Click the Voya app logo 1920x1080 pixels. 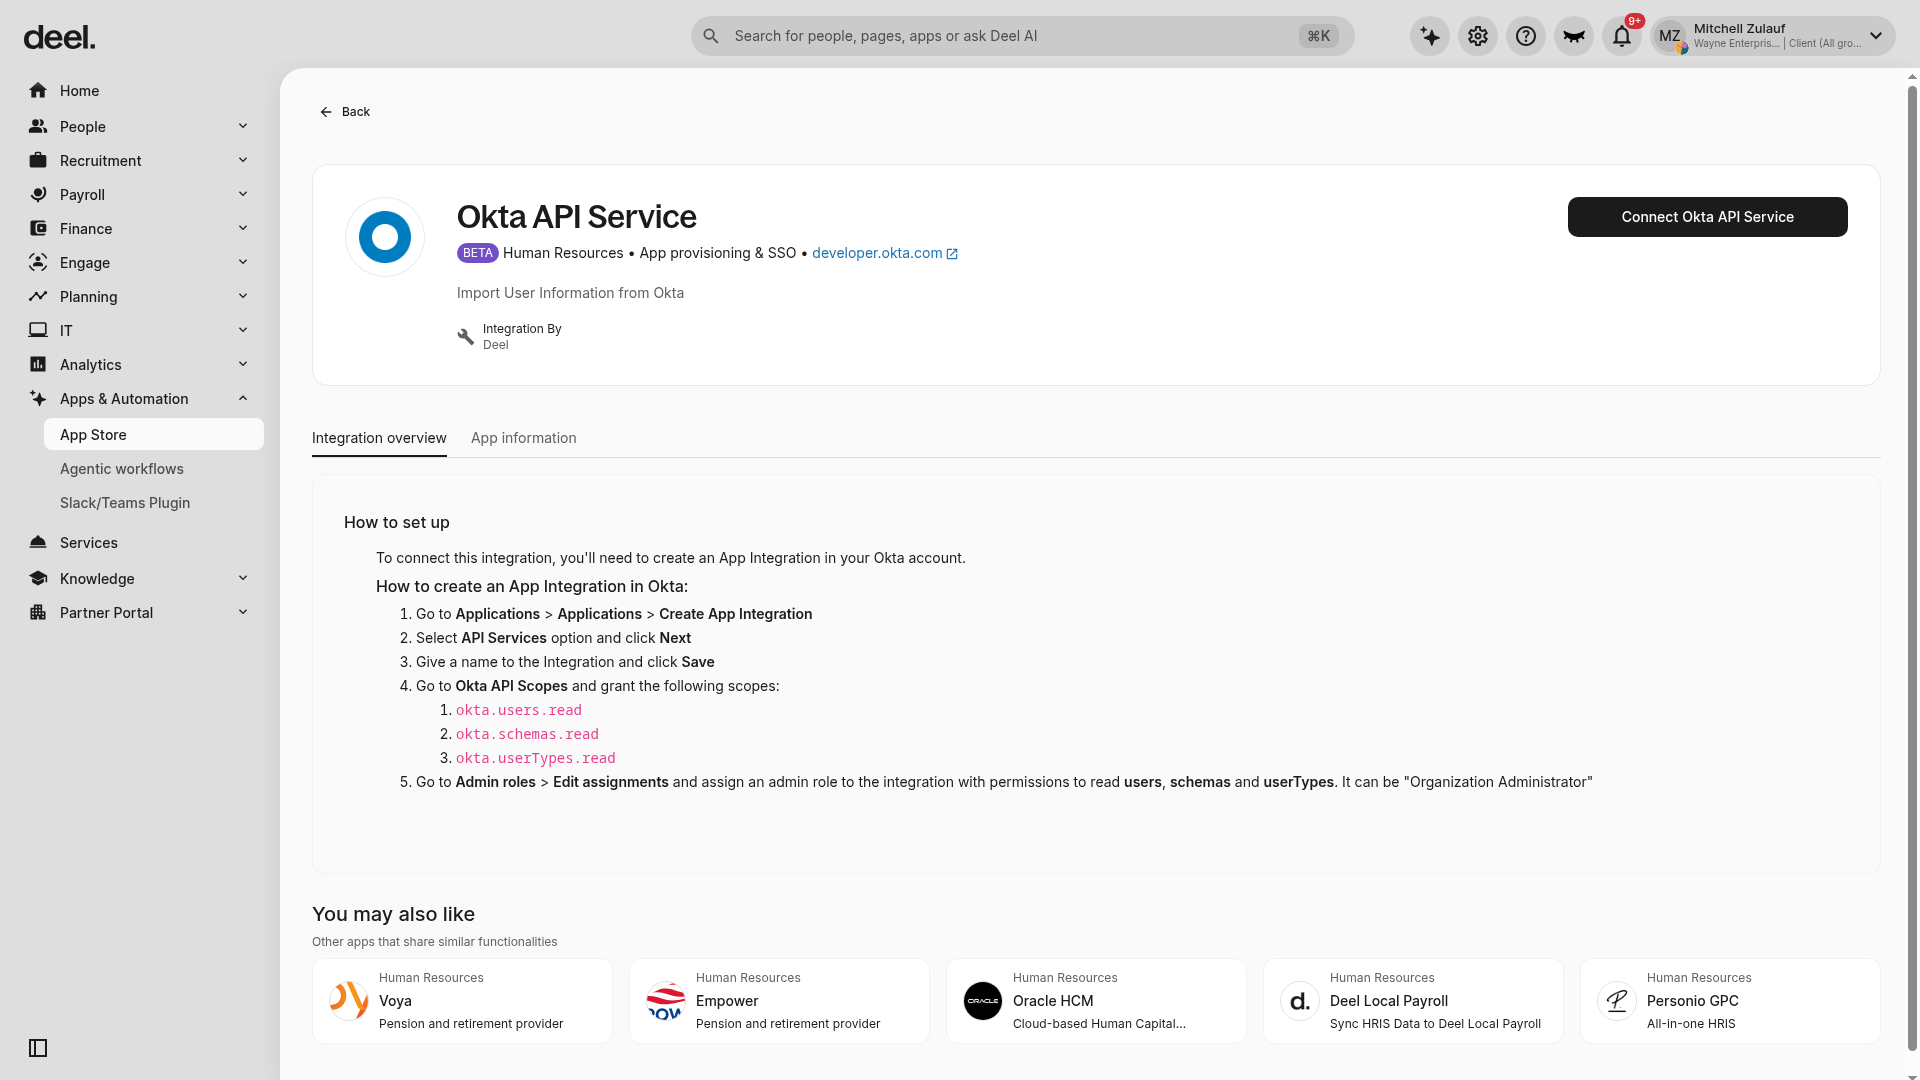[x=349, y=1001]
